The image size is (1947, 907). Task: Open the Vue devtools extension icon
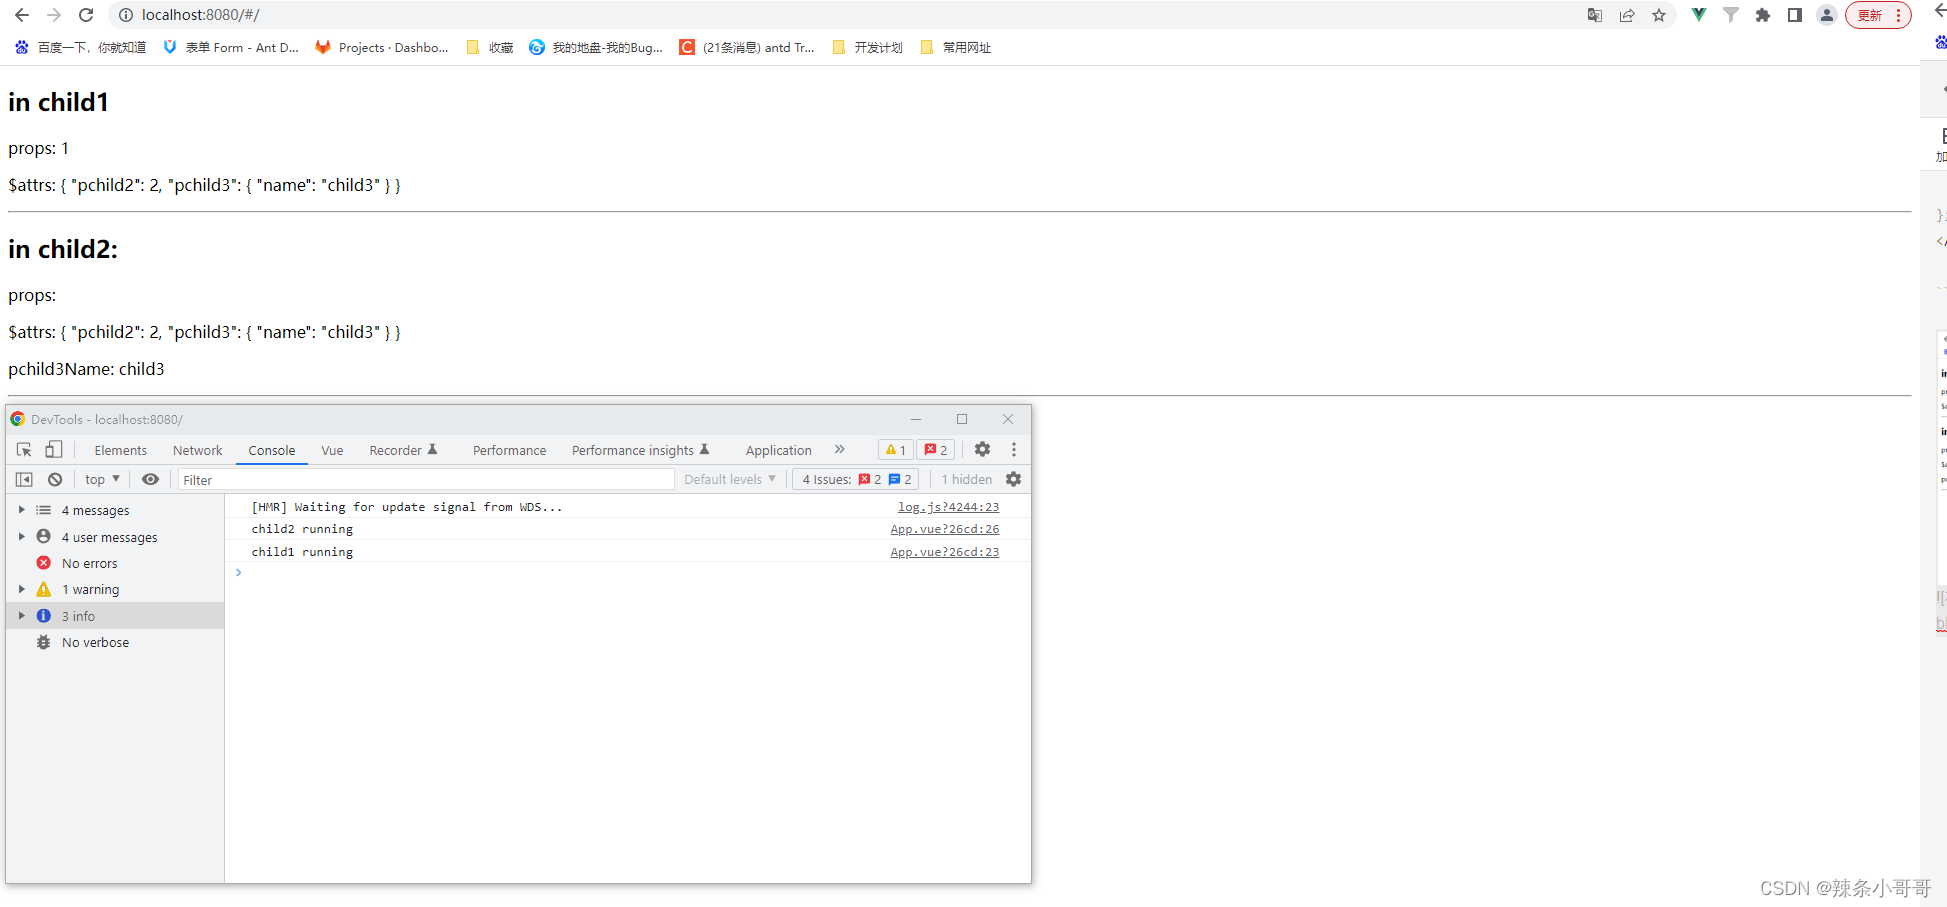pos(1698,15)
